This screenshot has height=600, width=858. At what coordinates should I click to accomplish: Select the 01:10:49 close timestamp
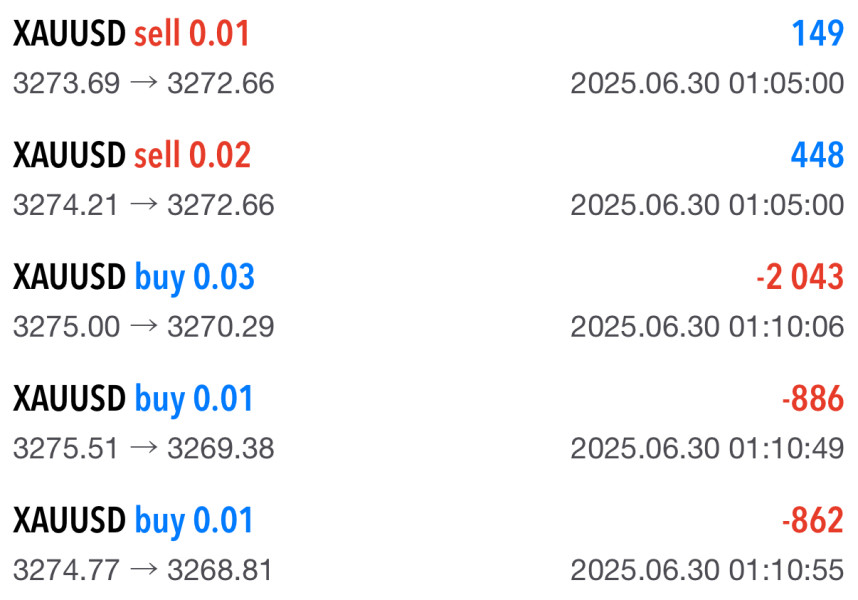click(707, 448)
